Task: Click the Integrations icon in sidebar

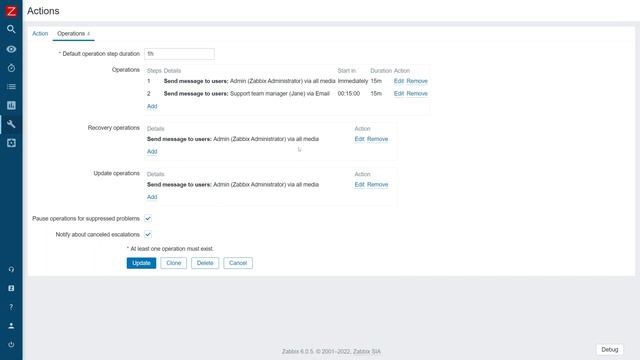Action: [x=11, y=288]
